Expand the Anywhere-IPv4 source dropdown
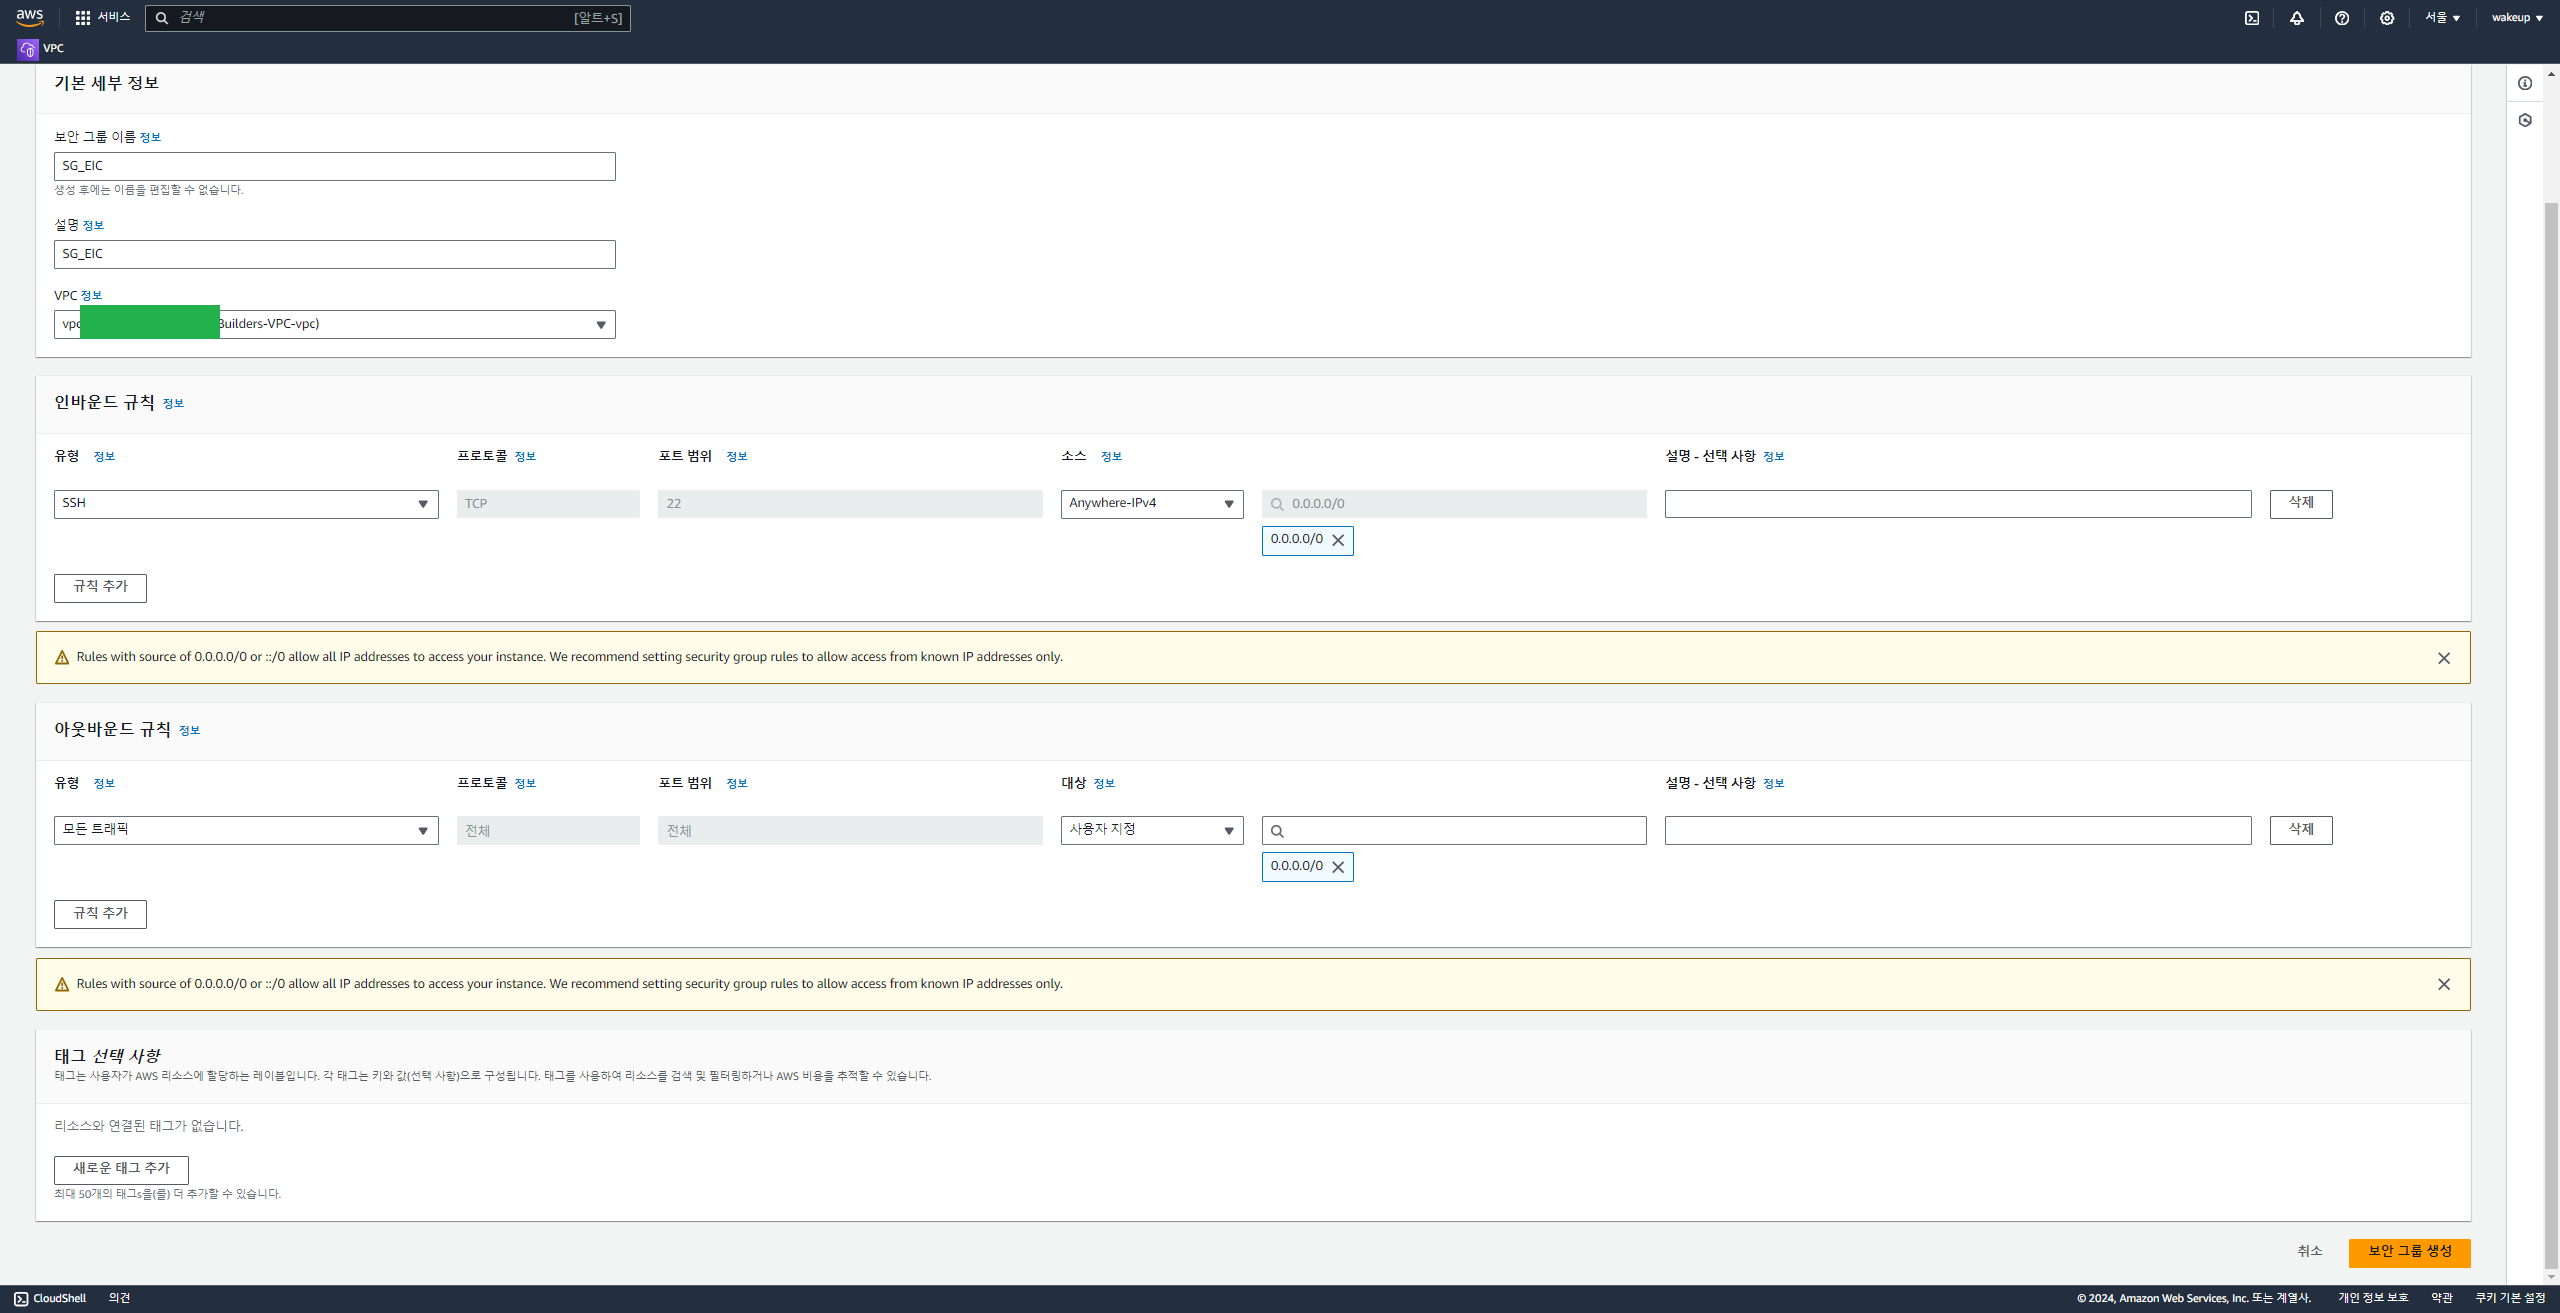This screenshot has width=2560, height=1313. (x=1151, y=504)
